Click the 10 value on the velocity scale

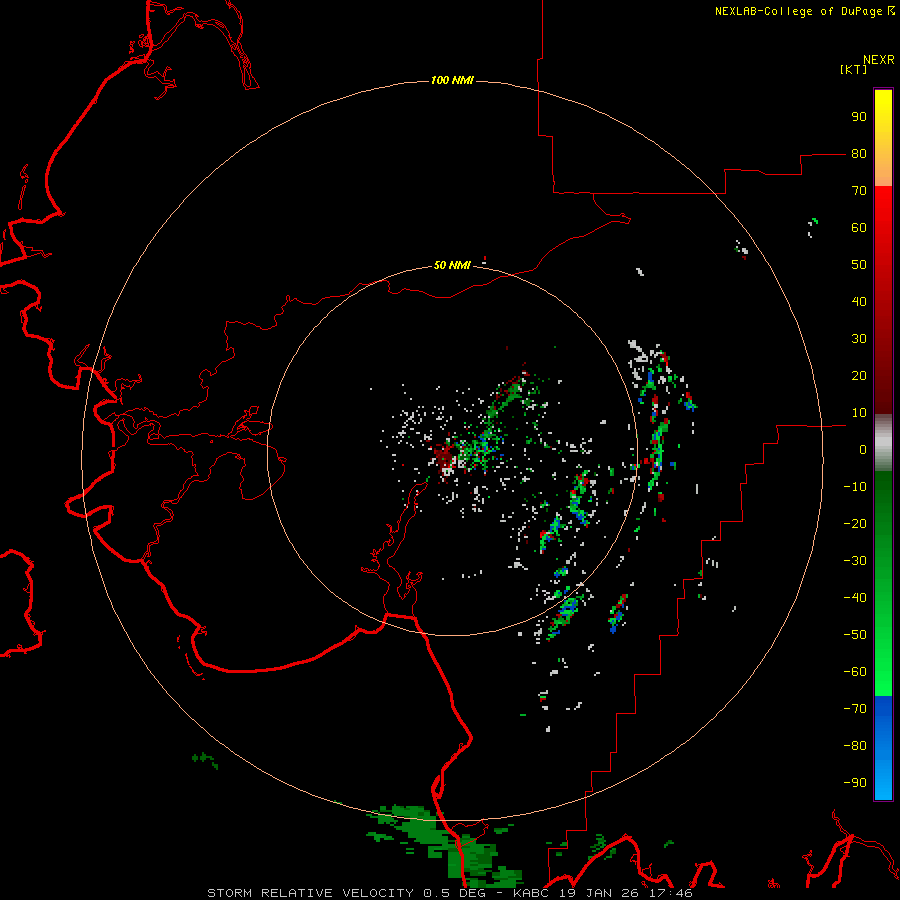click(x=859, y=413)
